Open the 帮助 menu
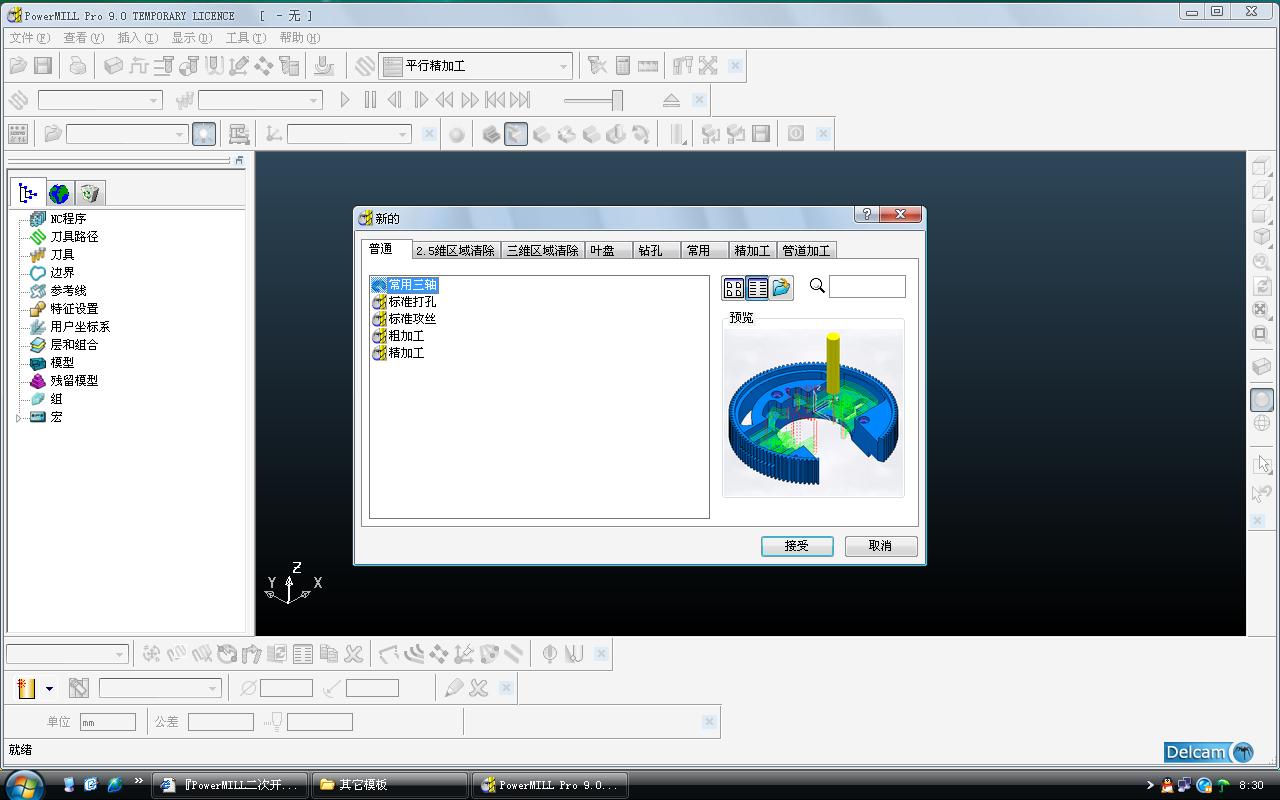1280x800 pixels. (x=299, y=38)
